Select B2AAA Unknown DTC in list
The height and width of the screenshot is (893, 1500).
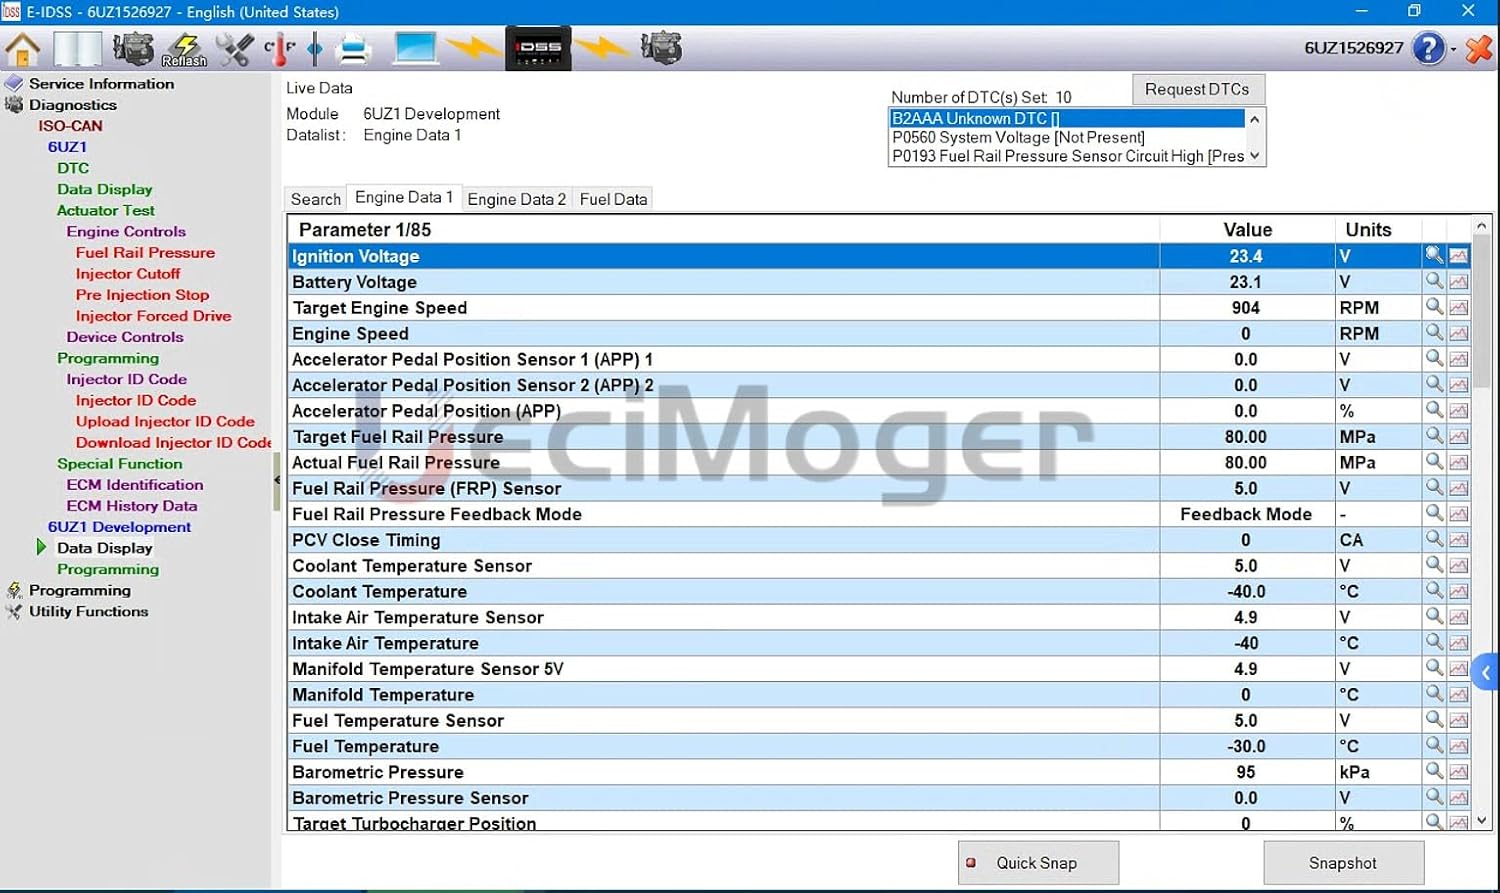click(1067, 118)
